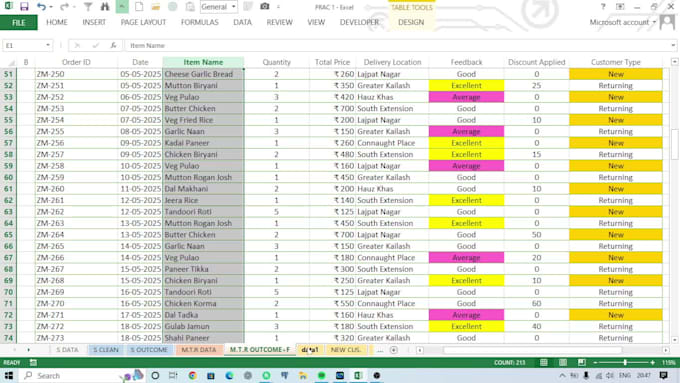Switch to the S.OUTCOME sheet
The width and height of the screenshot is (680, 383).
(149, 350)
